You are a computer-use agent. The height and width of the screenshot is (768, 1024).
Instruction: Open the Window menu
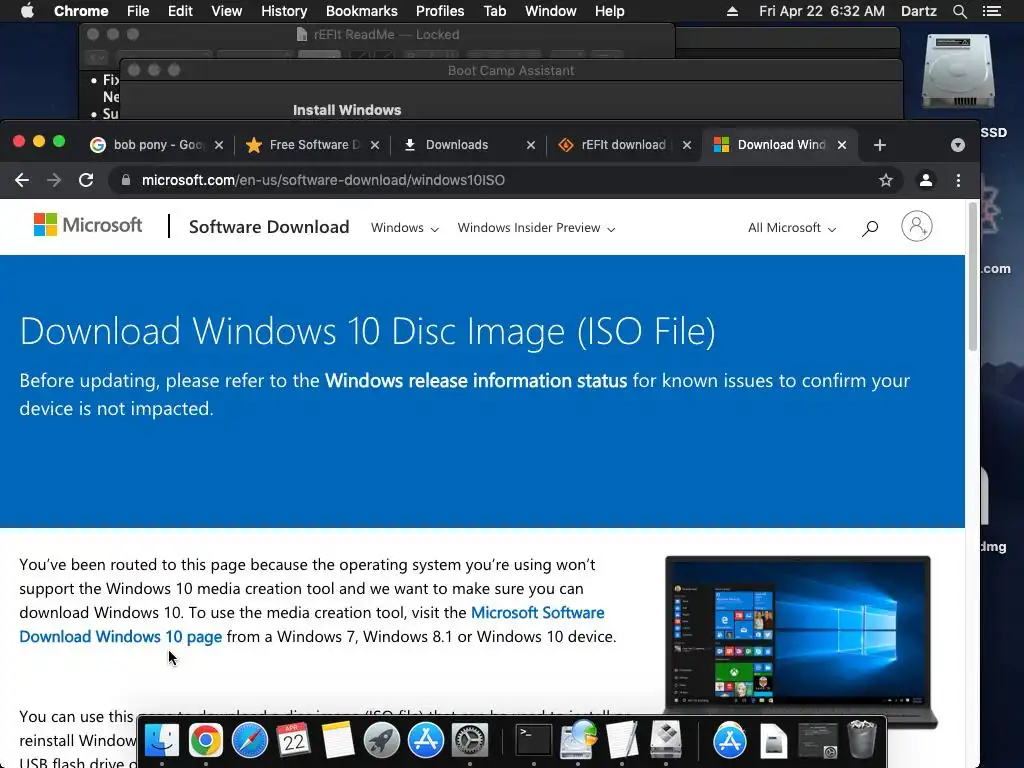click(551, 11)
